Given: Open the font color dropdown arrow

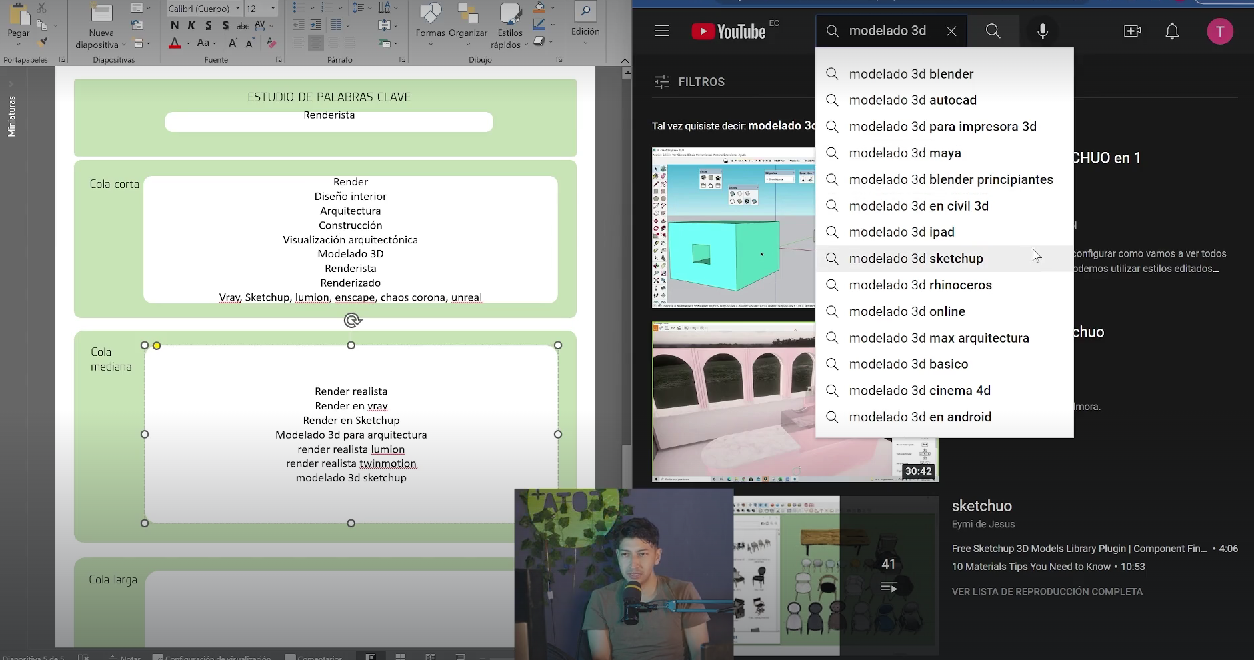Looking at the screenshot, I should click(x=187, y=43).
